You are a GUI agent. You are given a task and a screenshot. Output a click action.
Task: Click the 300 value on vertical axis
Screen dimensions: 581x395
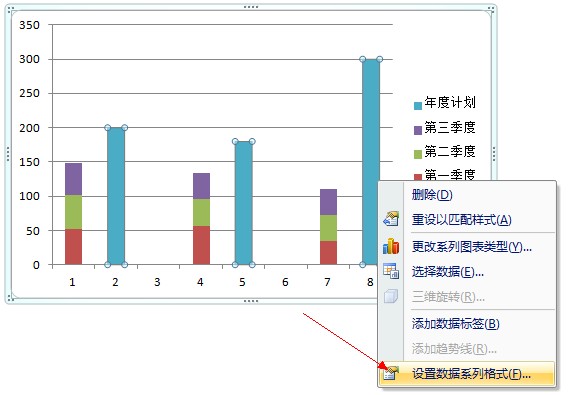pyautogui.click(x=29, y=59)
